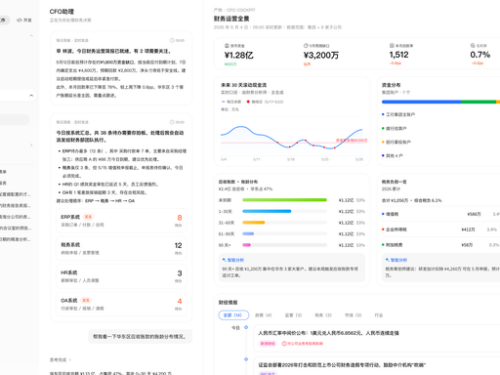This screenshot has height=375, width=500.
Task: Select the 全部 (14) news tab
Action: pyautogui.click(x=234, y=315)
